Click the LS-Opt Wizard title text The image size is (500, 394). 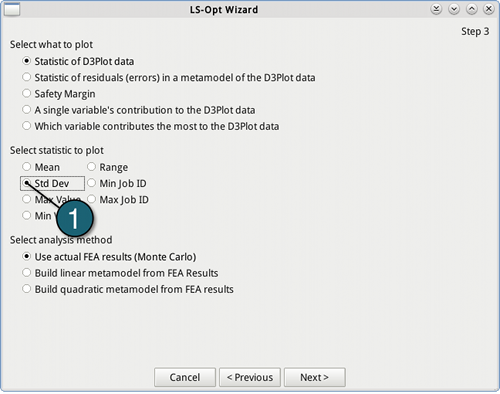pos(224,10)
